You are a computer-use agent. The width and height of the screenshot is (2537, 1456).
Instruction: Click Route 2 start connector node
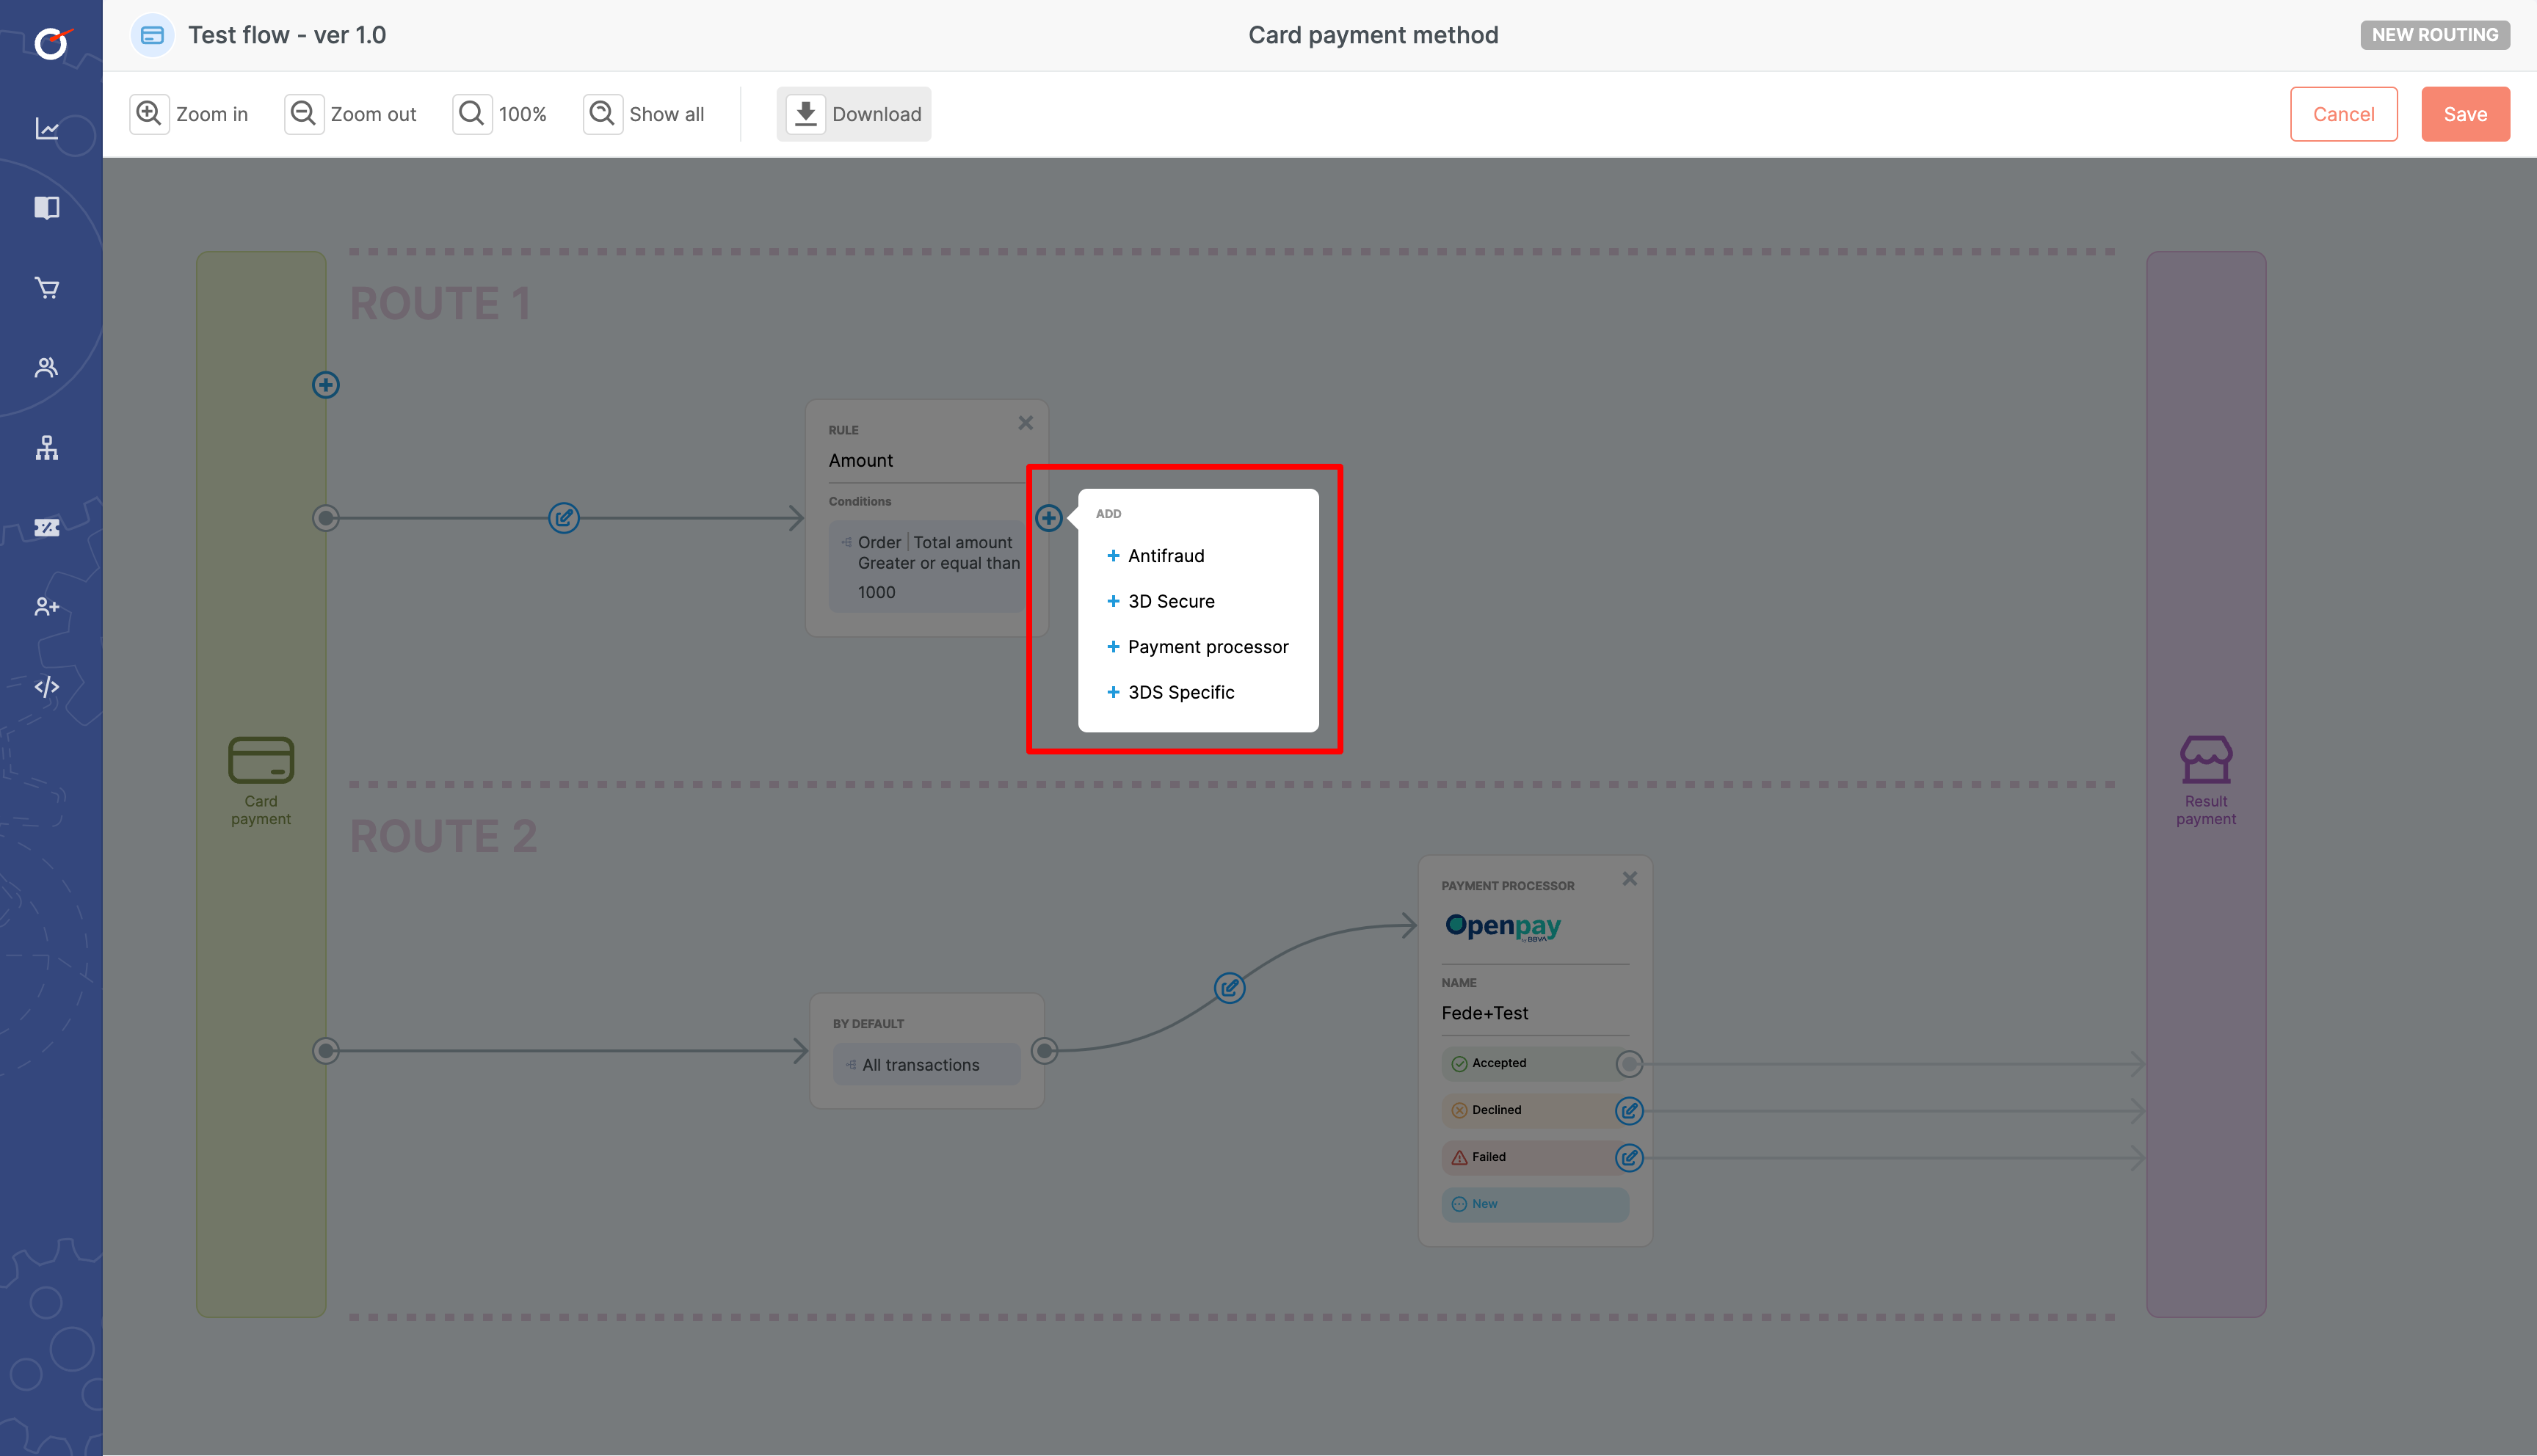tap(326, 1051)
